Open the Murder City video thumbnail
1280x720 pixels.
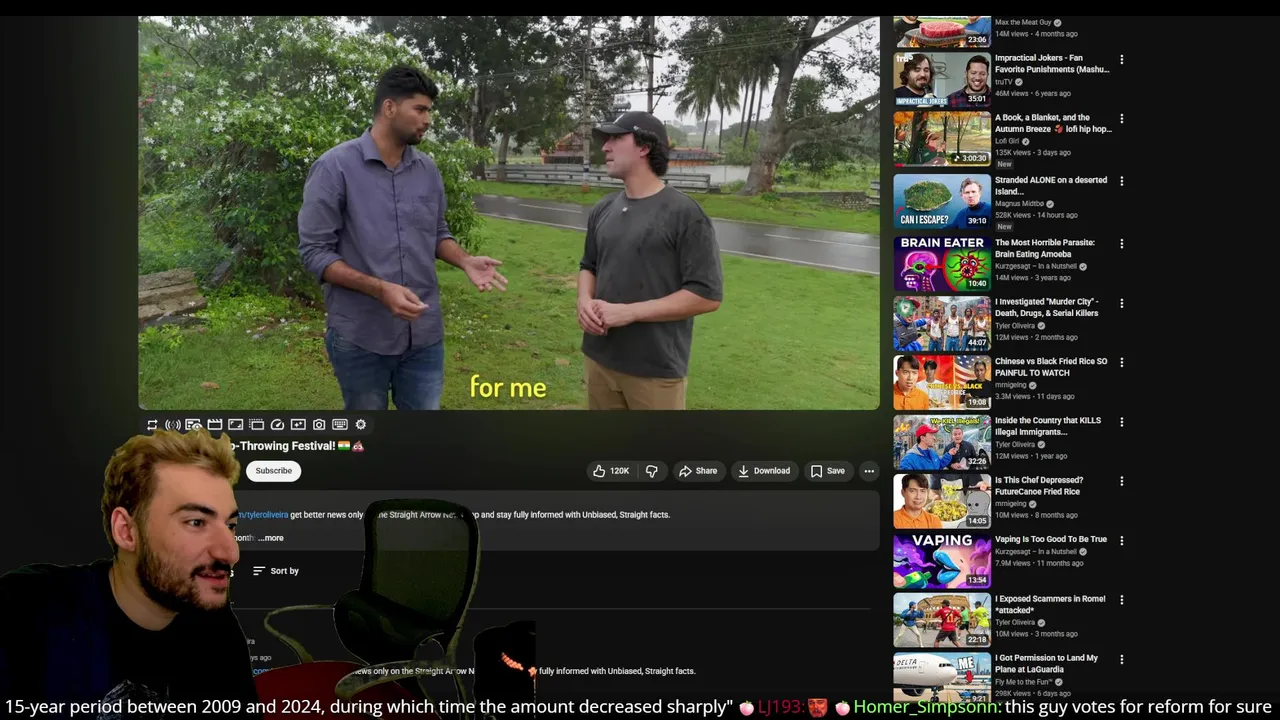942,322
